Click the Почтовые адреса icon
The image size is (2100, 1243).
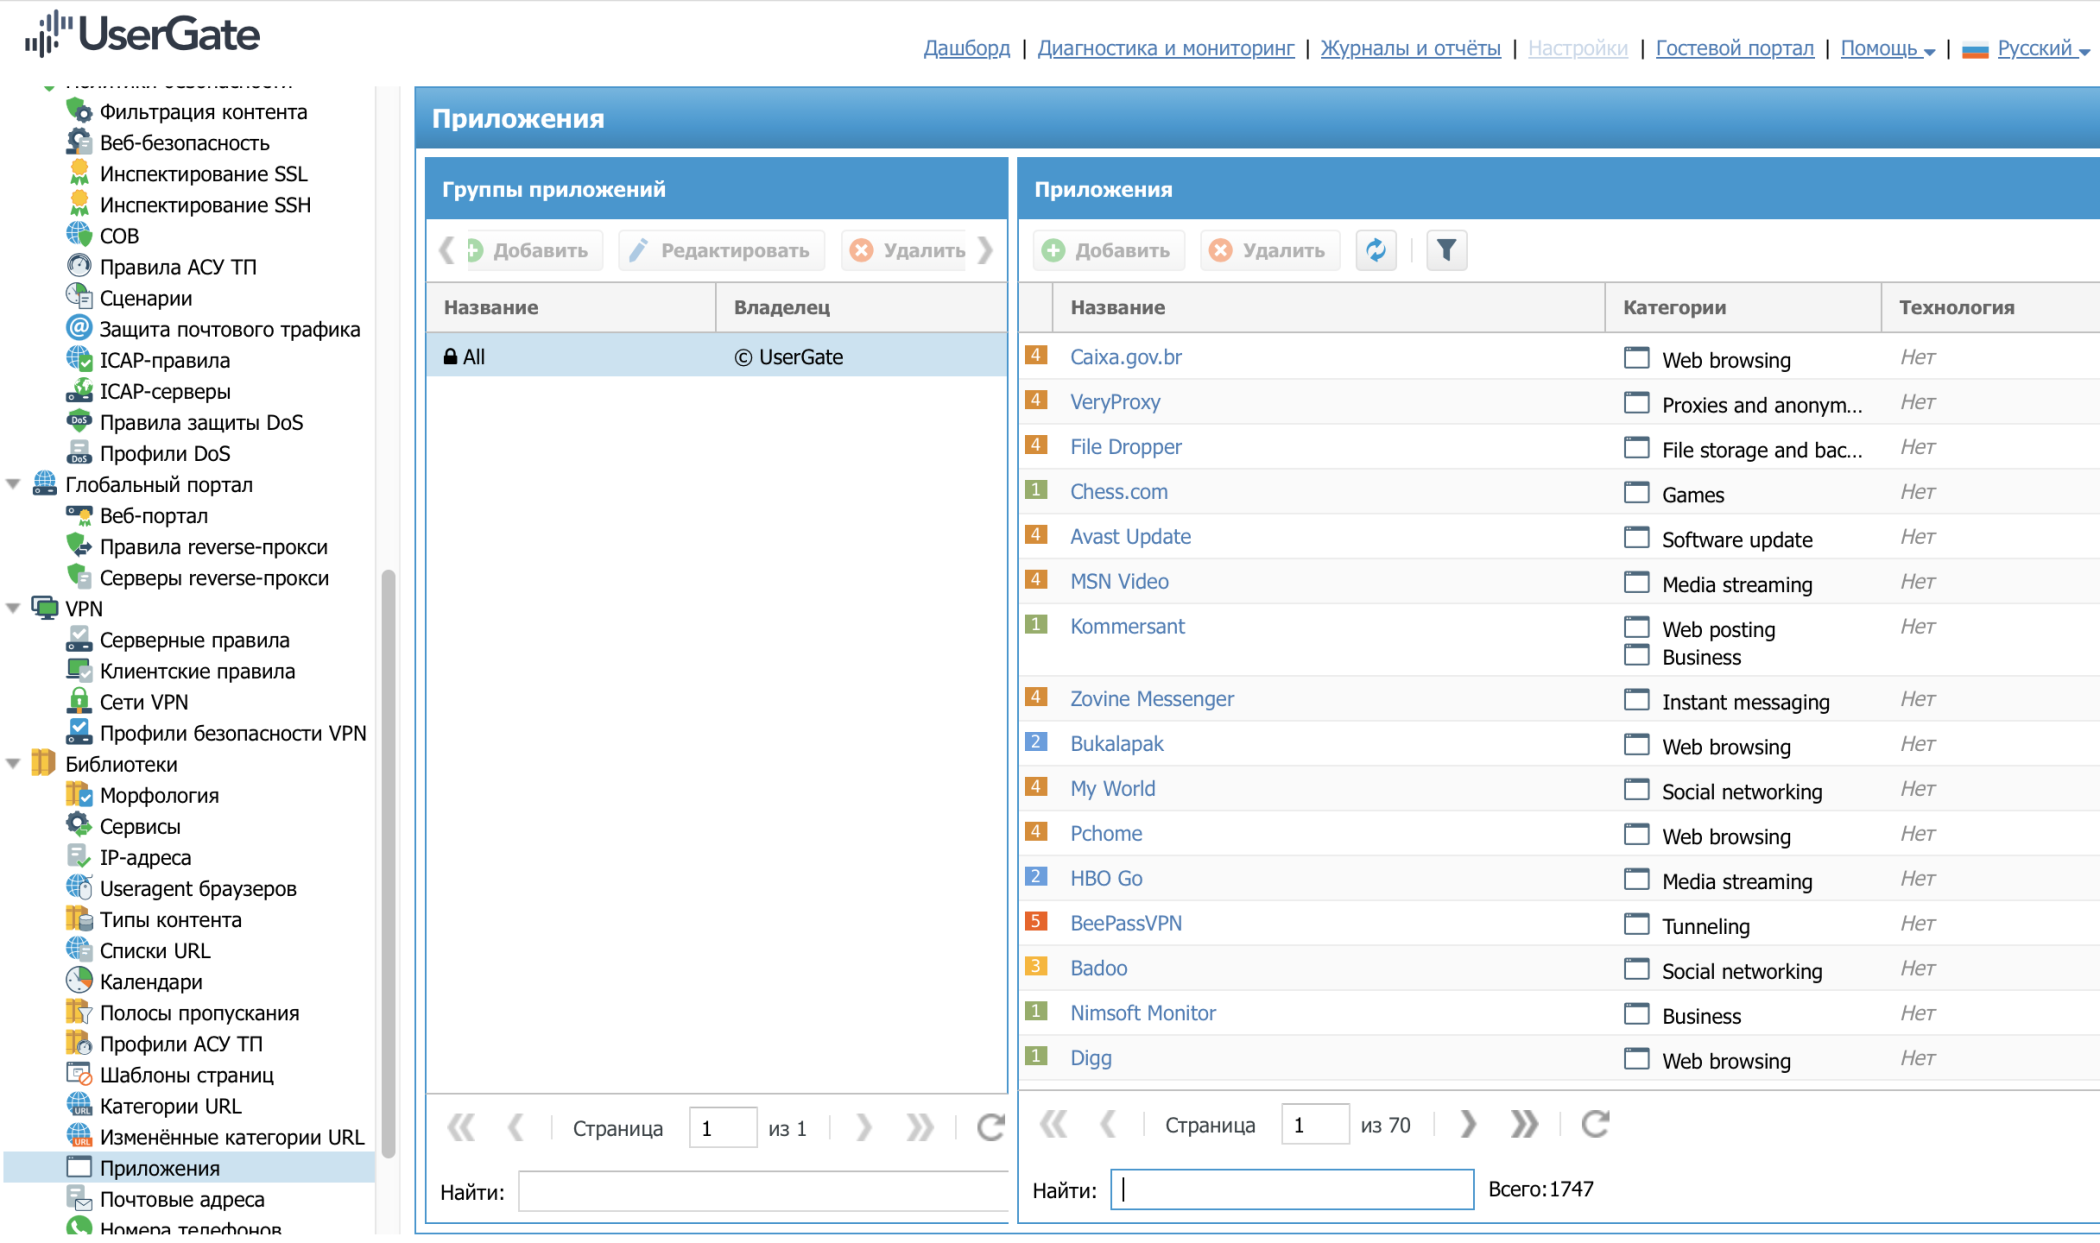click(79, 1198)
